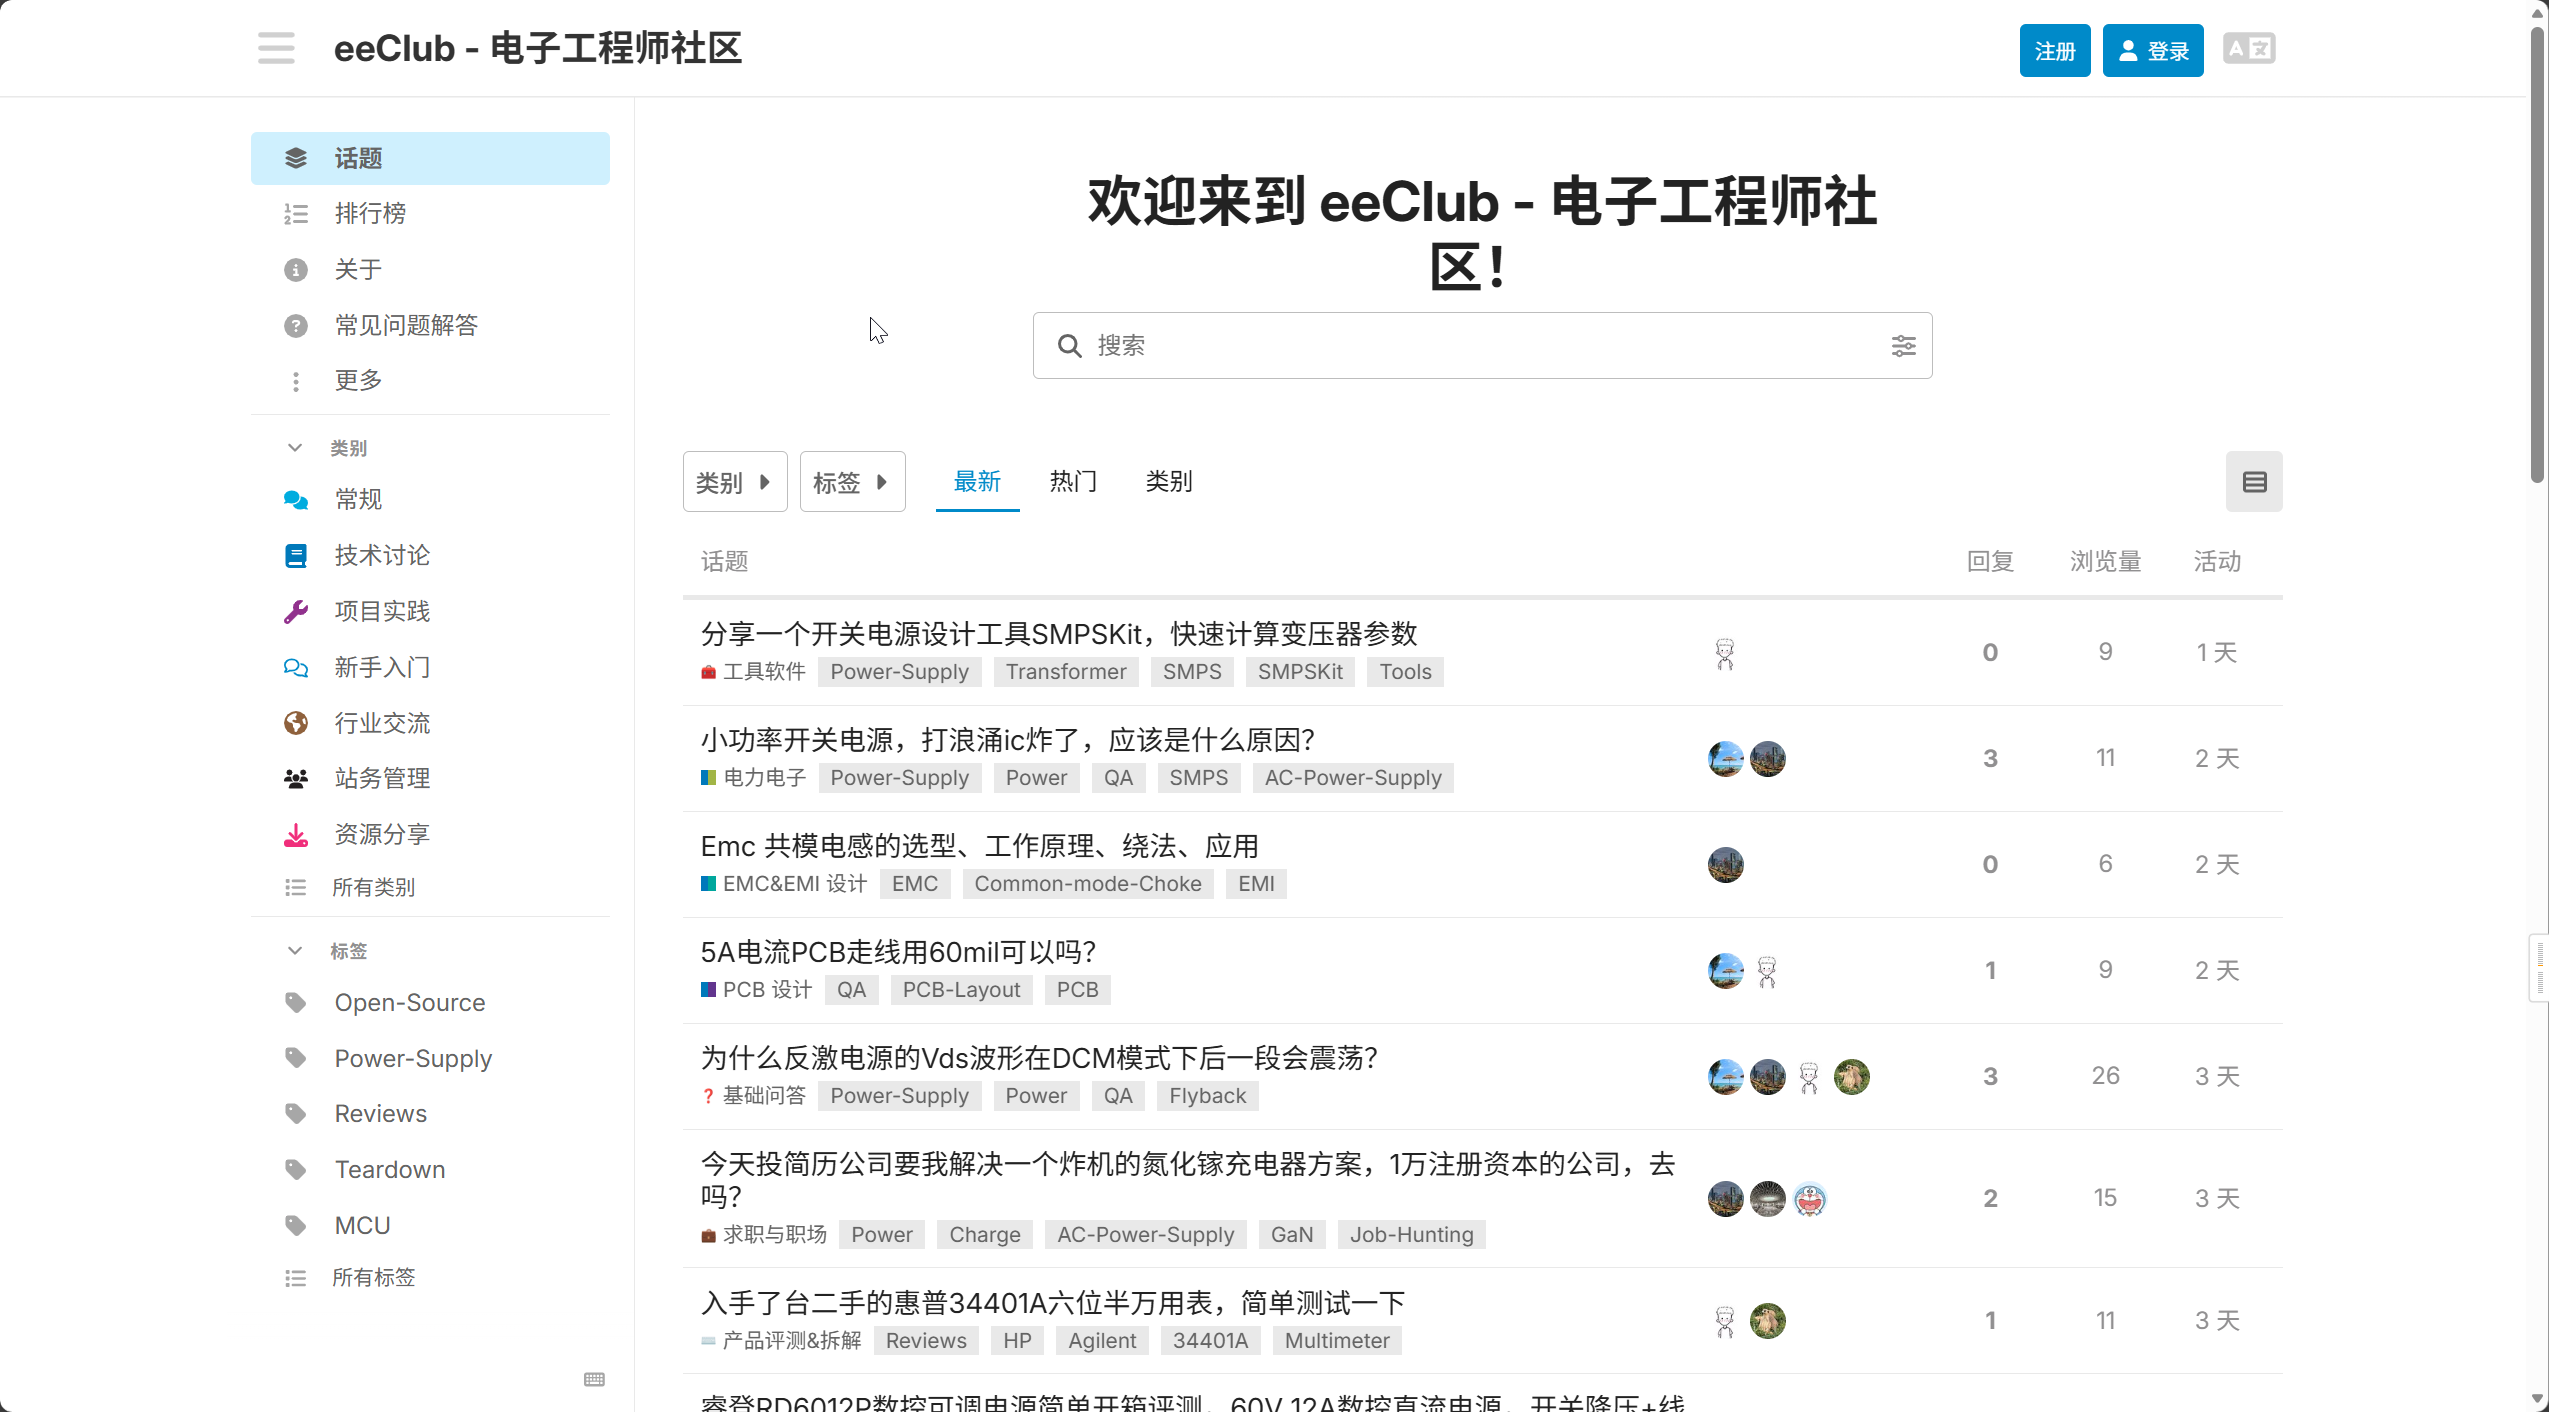
Task: Open the 类别 filter dropdown
Action: (734, 481)
